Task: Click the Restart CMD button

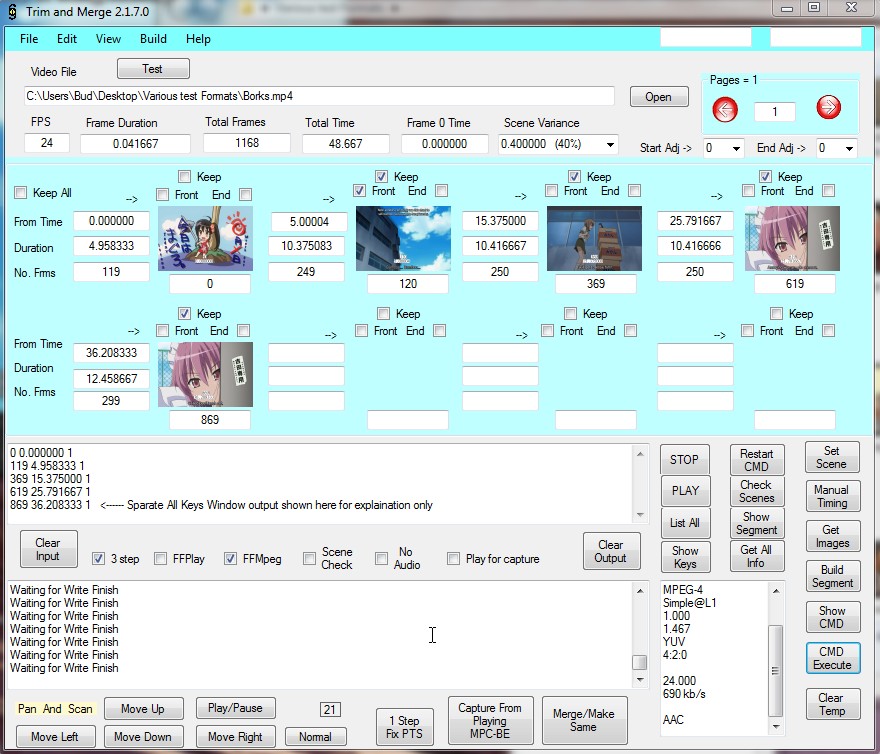Action: [x=757, y=460]
